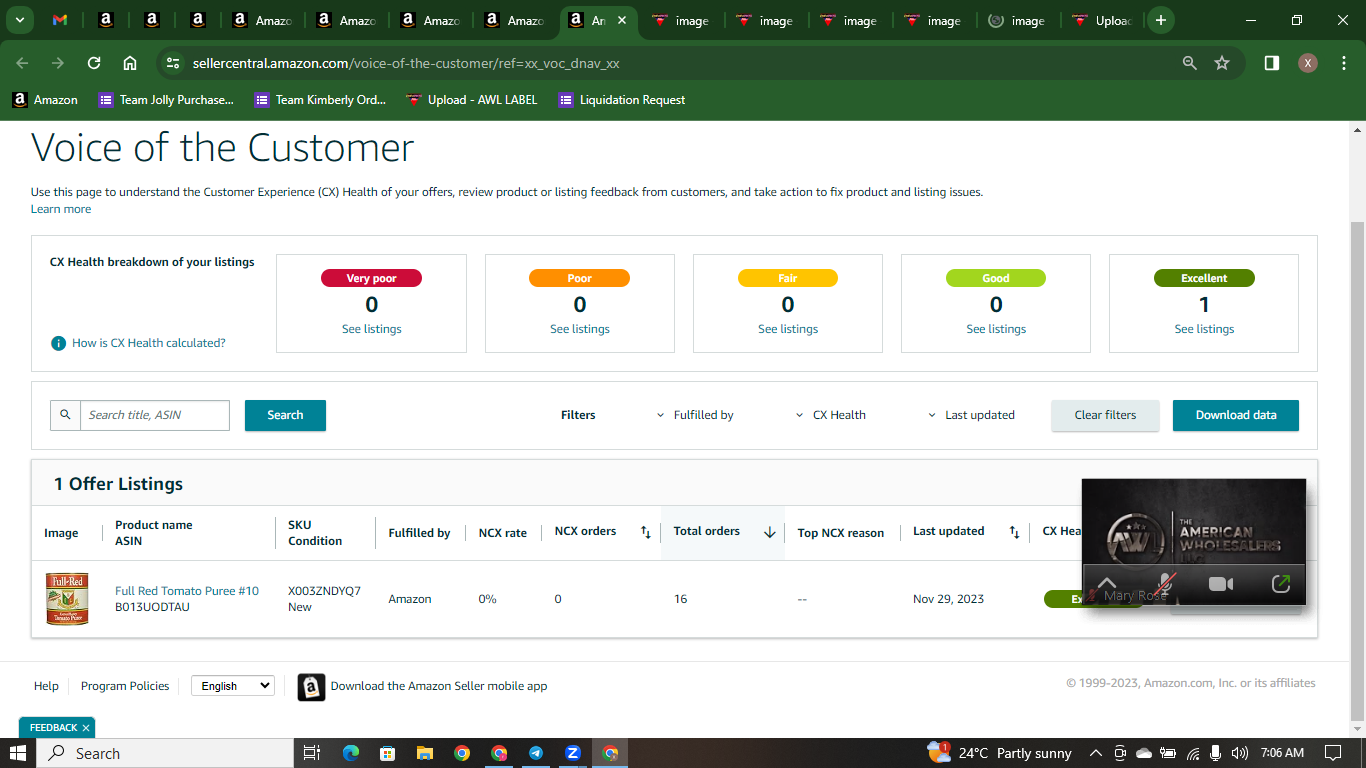Unmute the microphone in Zoom mini window

[1165, 584]
